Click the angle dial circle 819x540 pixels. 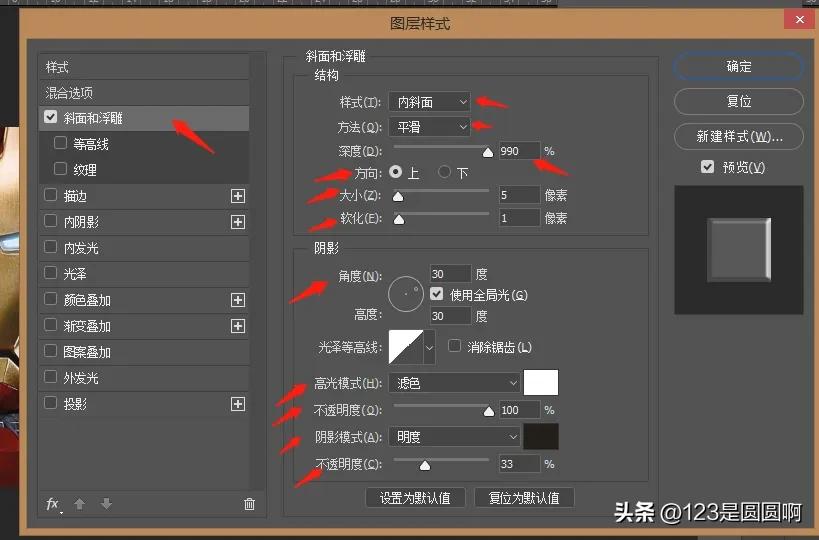(x=406, y=294)
